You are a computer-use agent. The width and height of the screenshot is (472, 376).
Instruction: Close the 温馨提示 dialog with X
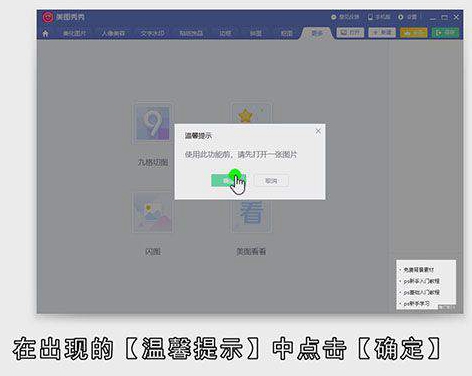point(318,131)
